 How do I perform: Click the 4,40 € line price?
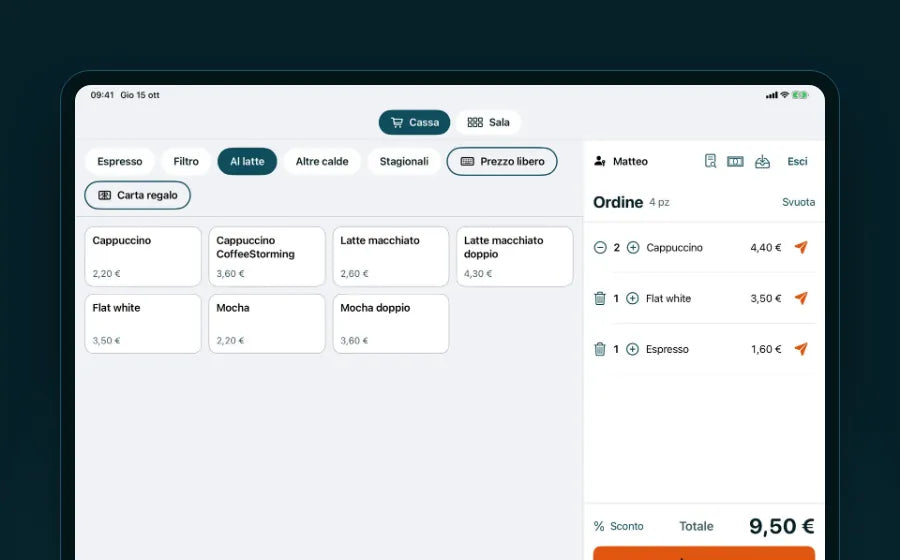766,247
